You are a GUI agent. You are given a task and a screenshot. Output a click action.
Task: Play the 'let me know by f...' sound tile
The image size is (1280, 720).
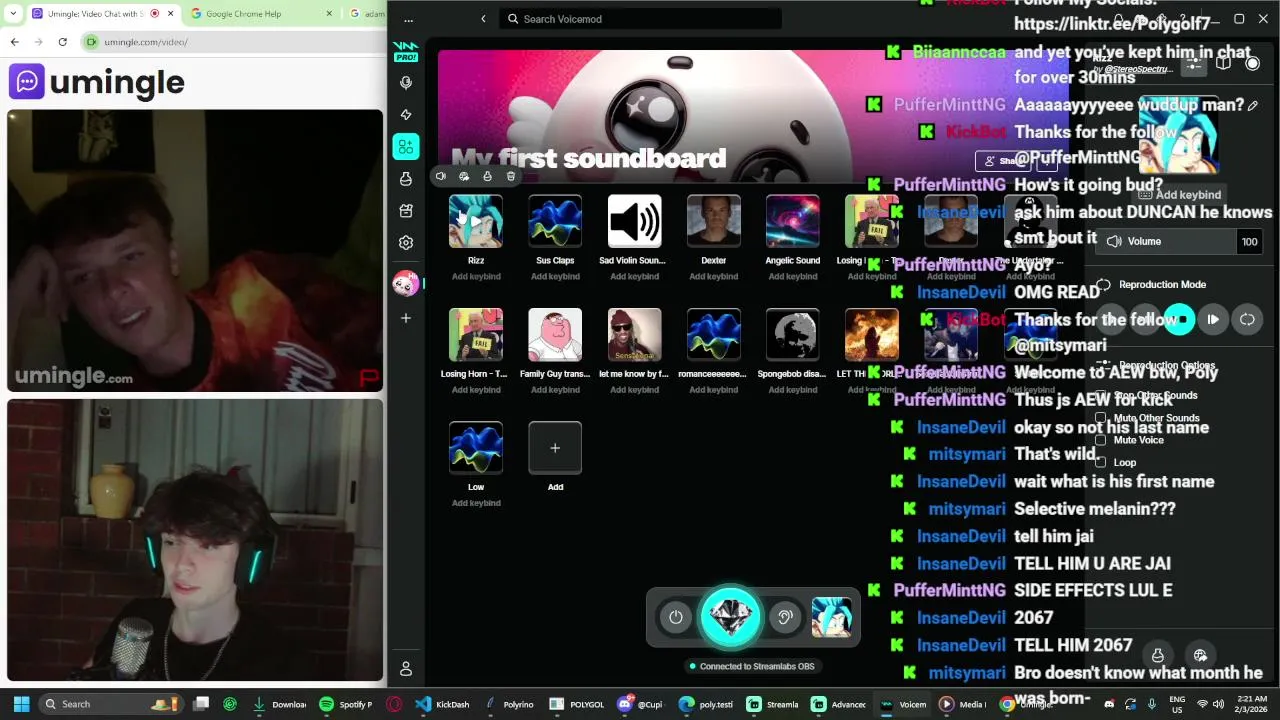pyautogui.click(x=634, y=334)
